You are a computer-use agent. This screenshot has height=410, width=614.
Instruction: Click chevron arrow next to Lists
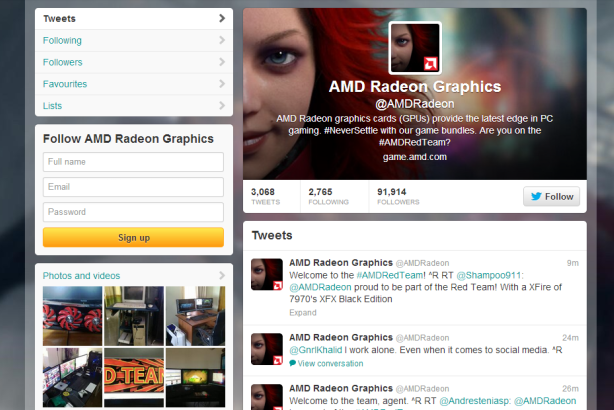pyautogui.click(x=222, y=105)
